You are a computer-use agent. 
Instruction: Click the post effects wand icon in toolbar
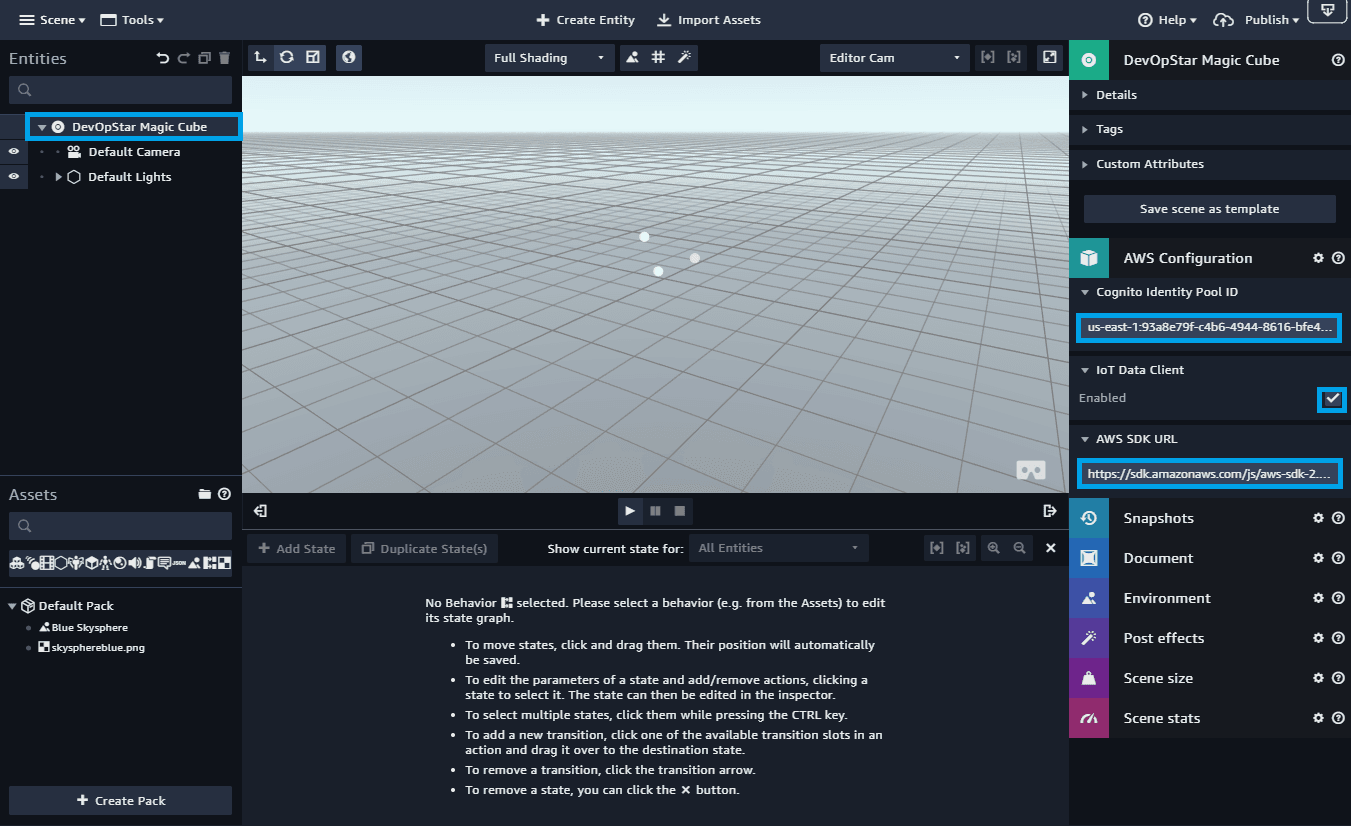684,58
